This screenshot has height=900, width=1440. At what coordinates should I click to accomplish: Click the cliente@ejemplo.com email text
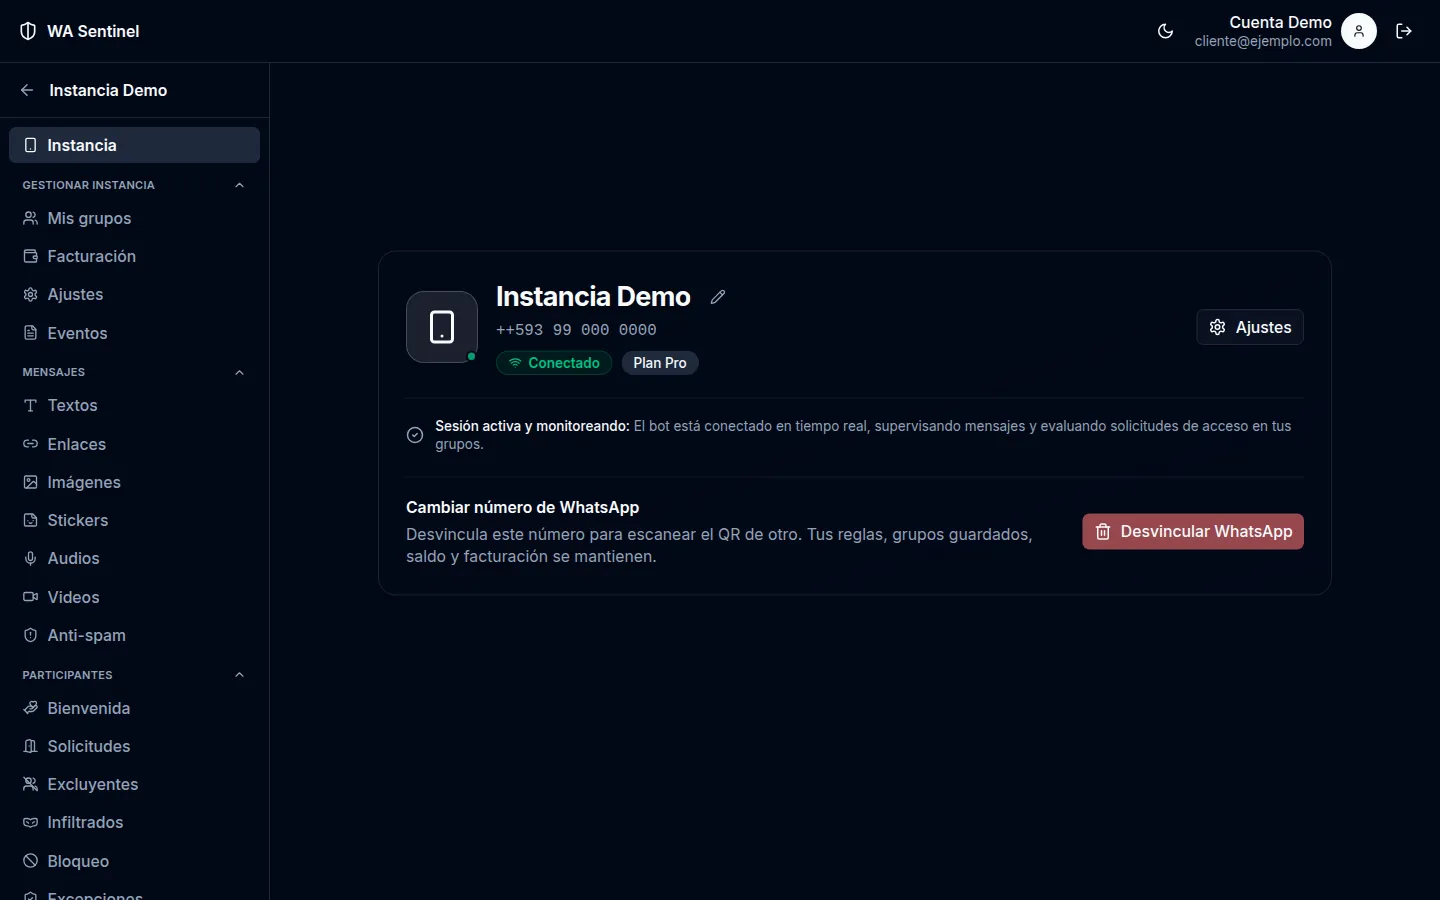1263,41
